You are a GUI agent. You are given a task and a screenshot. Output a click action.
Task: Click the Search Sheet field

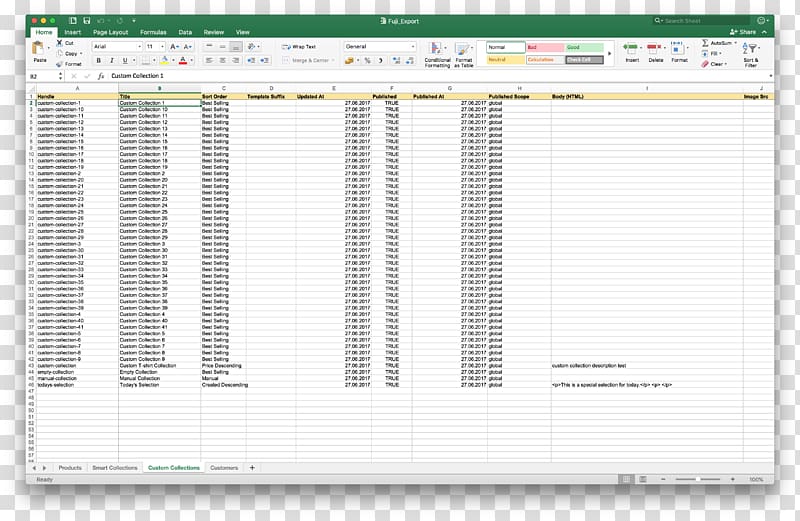(702, 21)
